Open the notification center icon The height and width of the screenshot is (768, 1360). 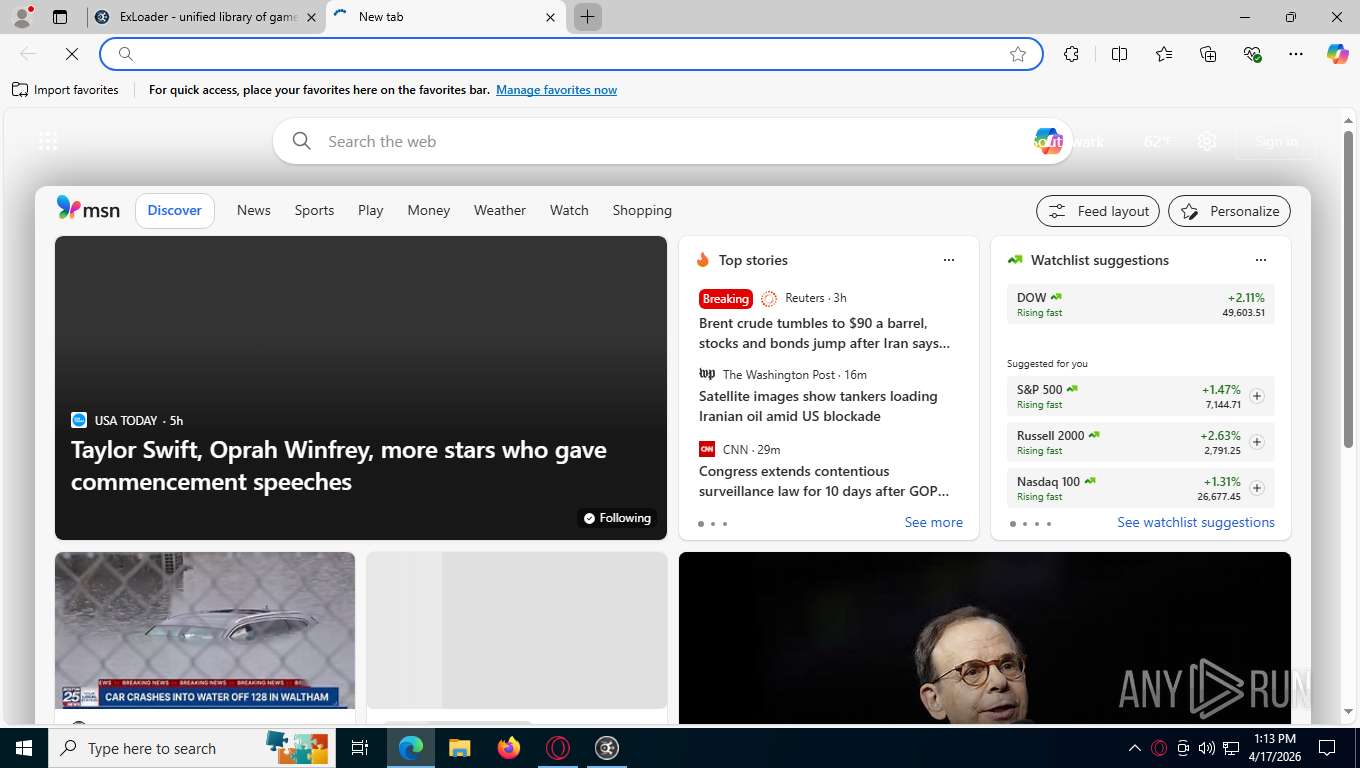click(x=1327, y=748)
